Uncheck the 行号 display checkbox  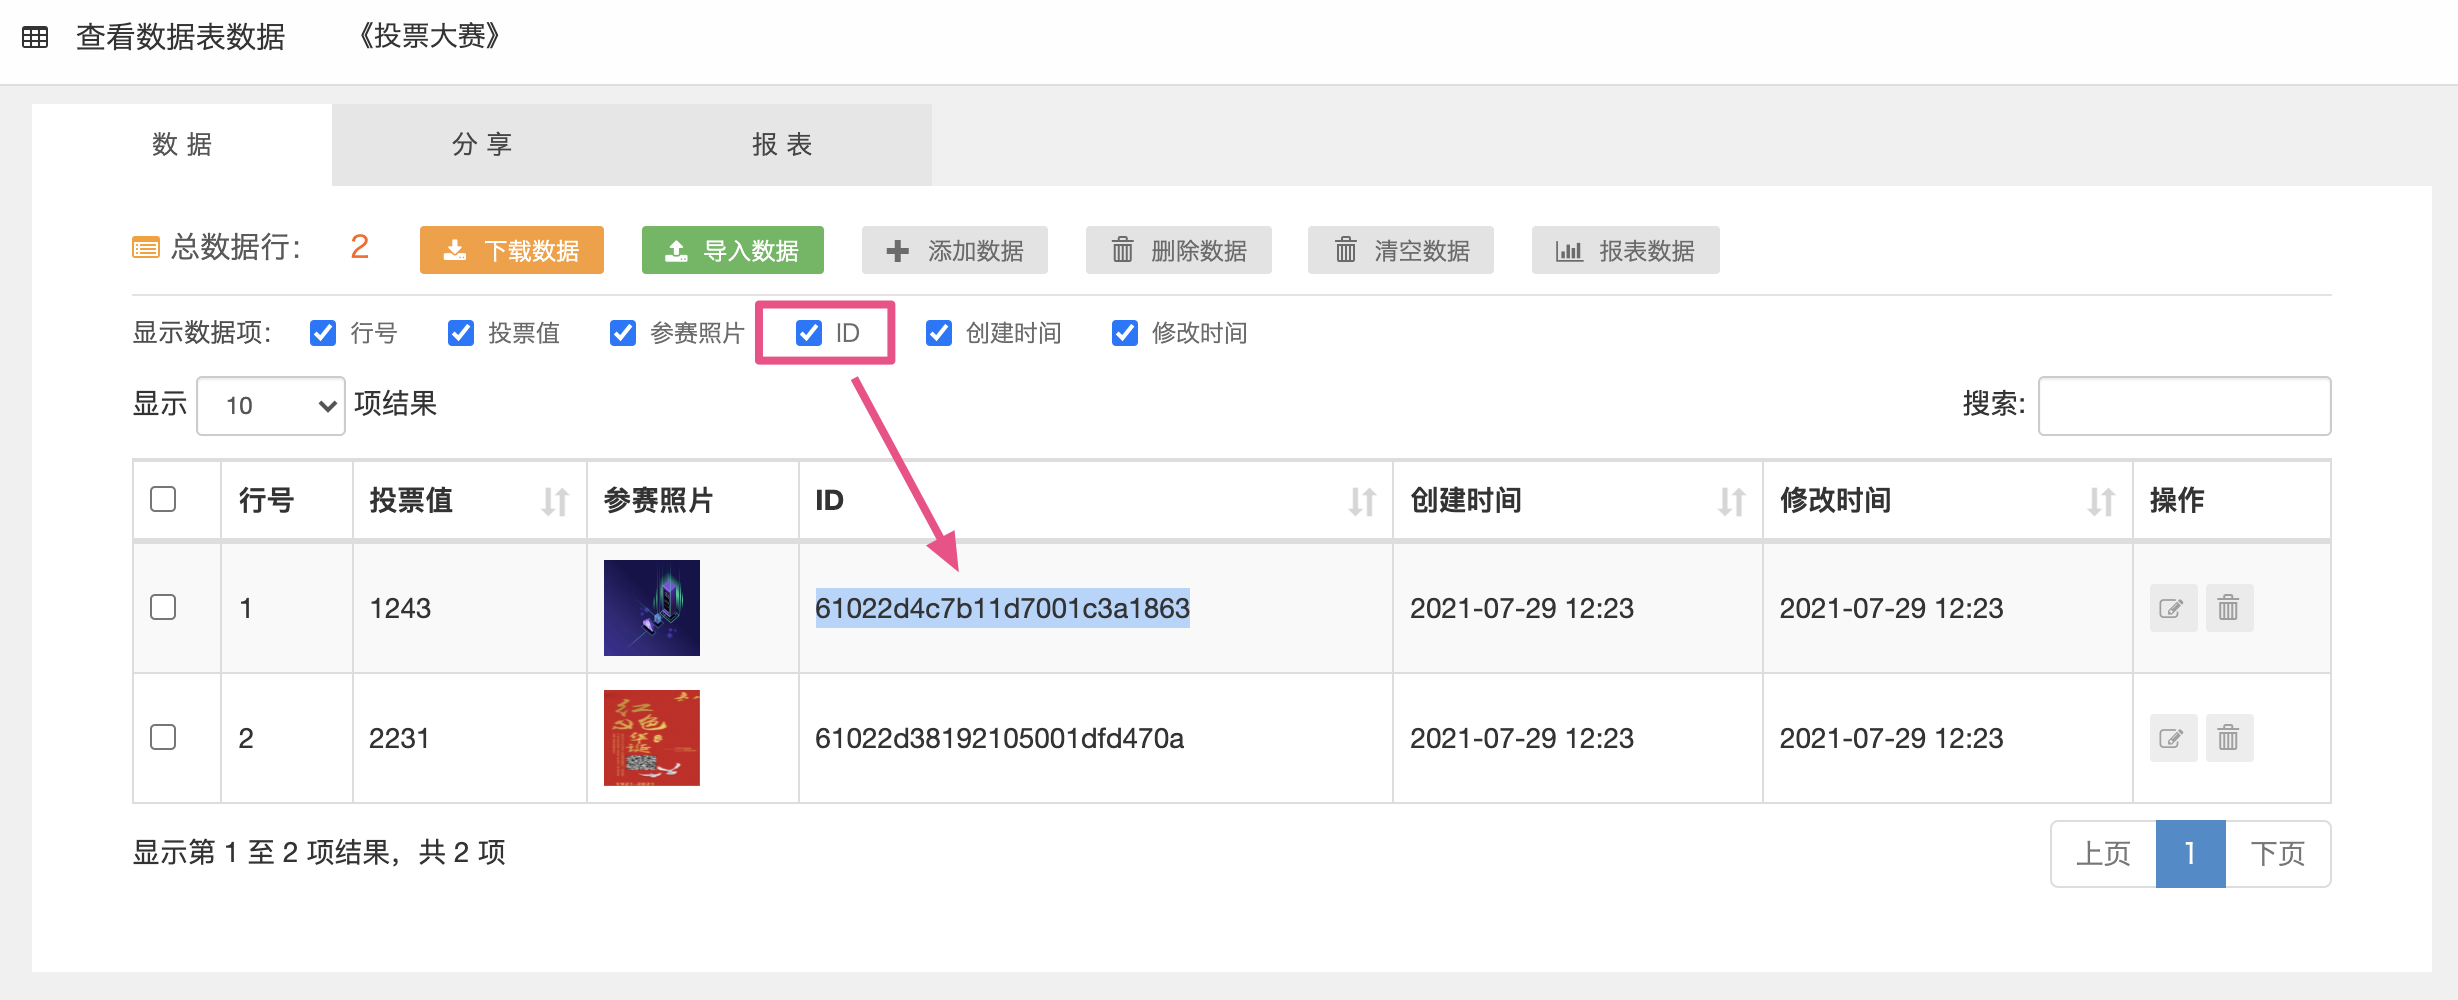click(323, 333)
